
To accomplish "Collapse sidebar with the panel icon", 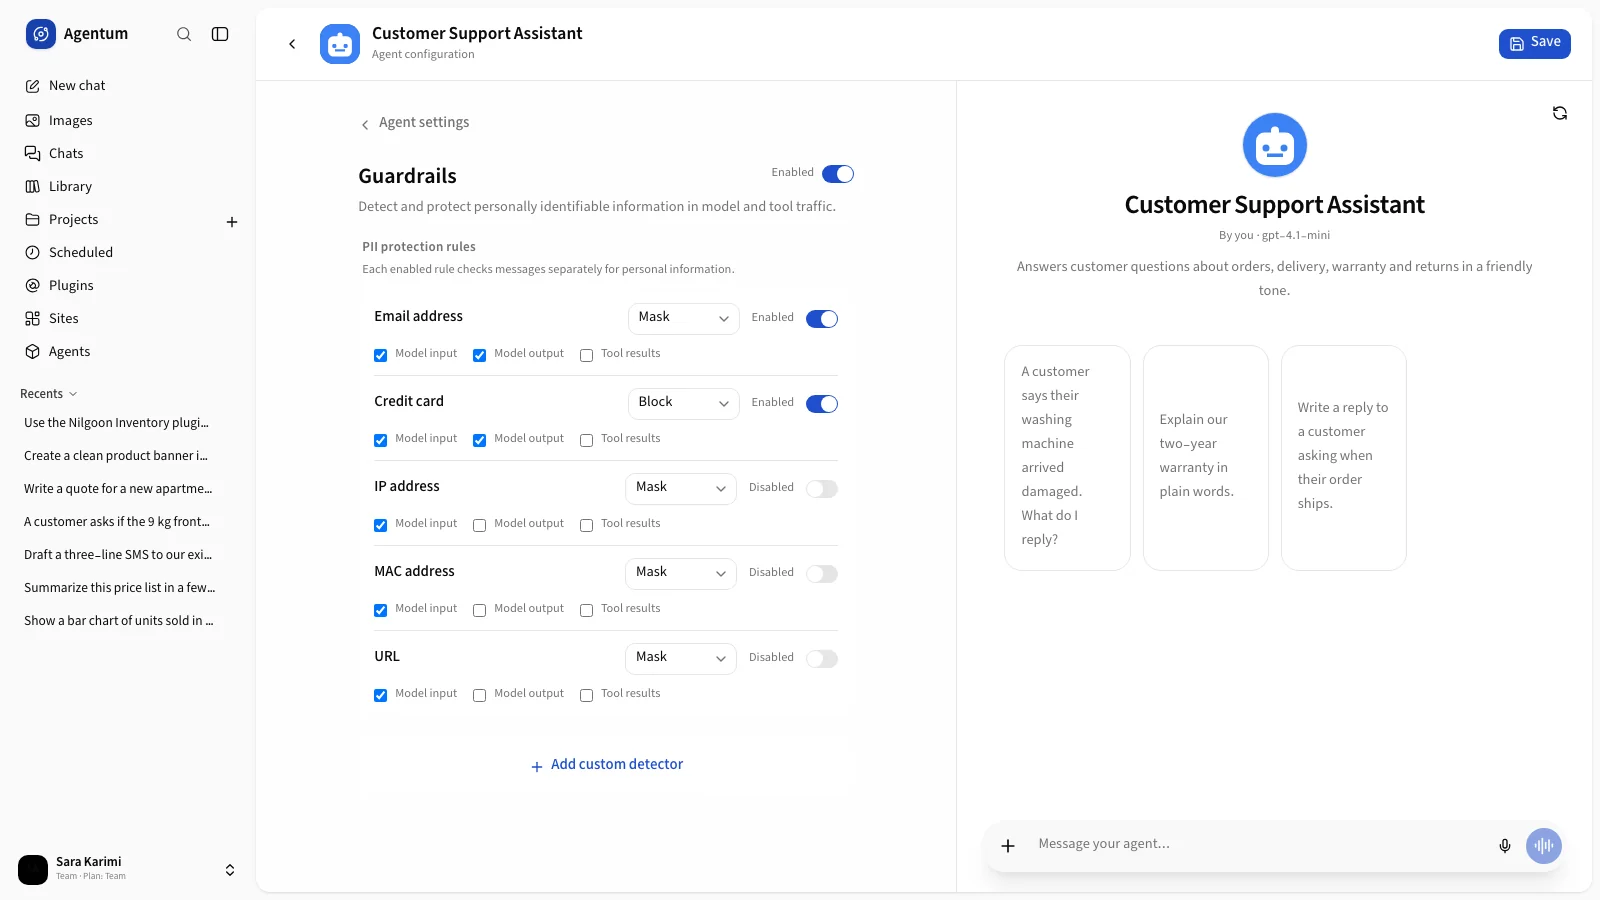I will tap(220, 34).
